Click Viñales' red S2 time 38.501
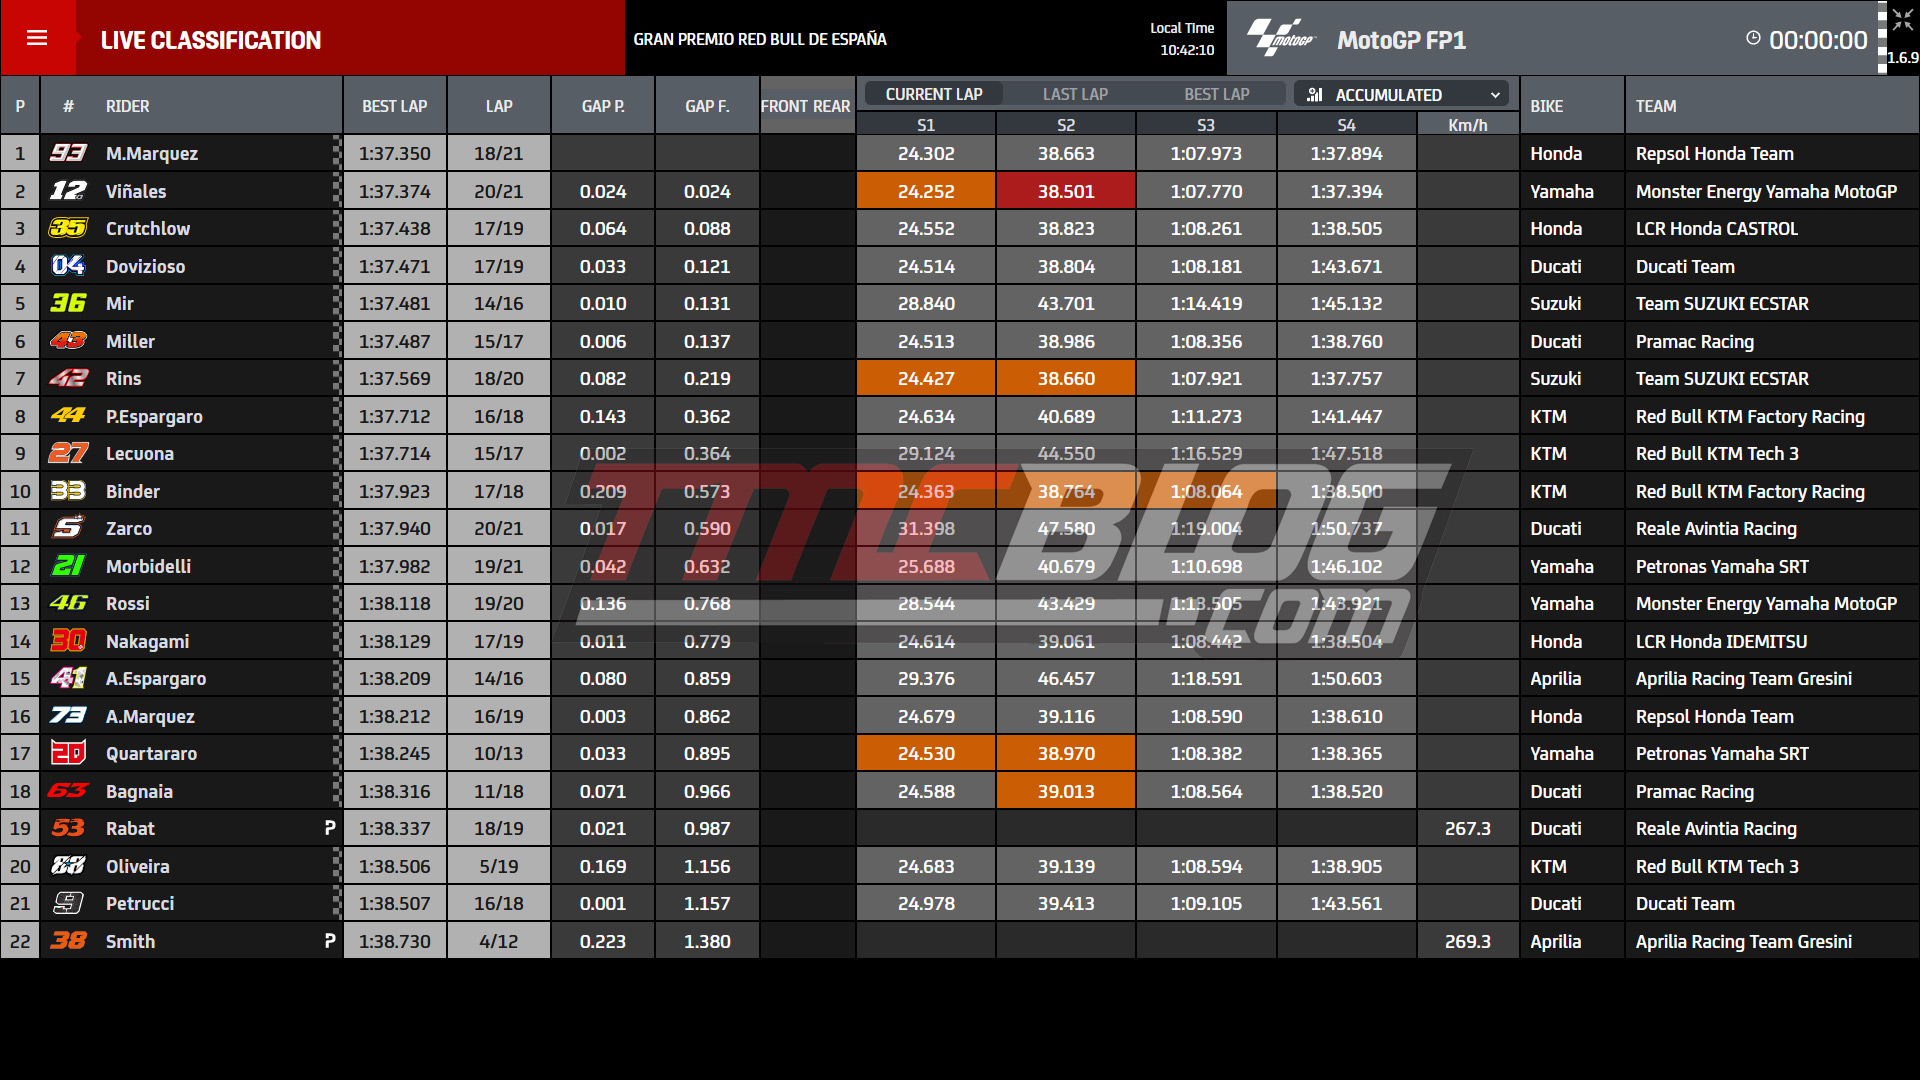The width and height of the screenshot is (1920, 1080). [x=1066, y=191]
